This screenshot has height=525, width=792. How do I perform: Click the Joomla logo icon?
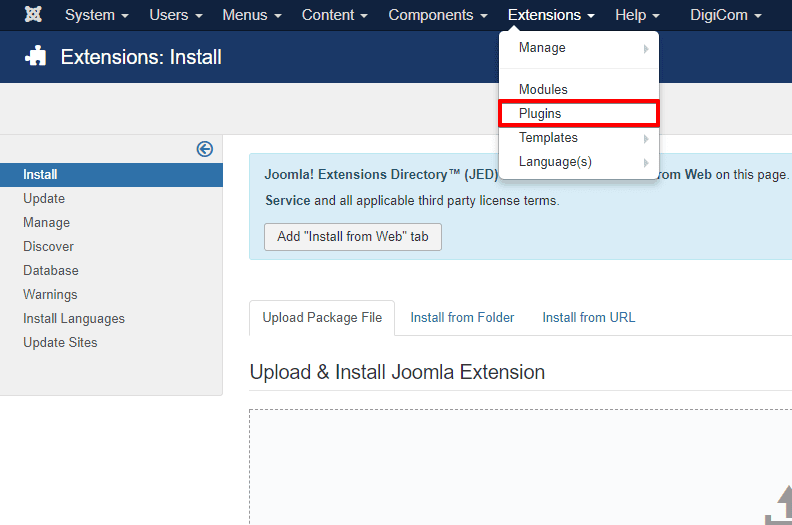coord(33,15)
